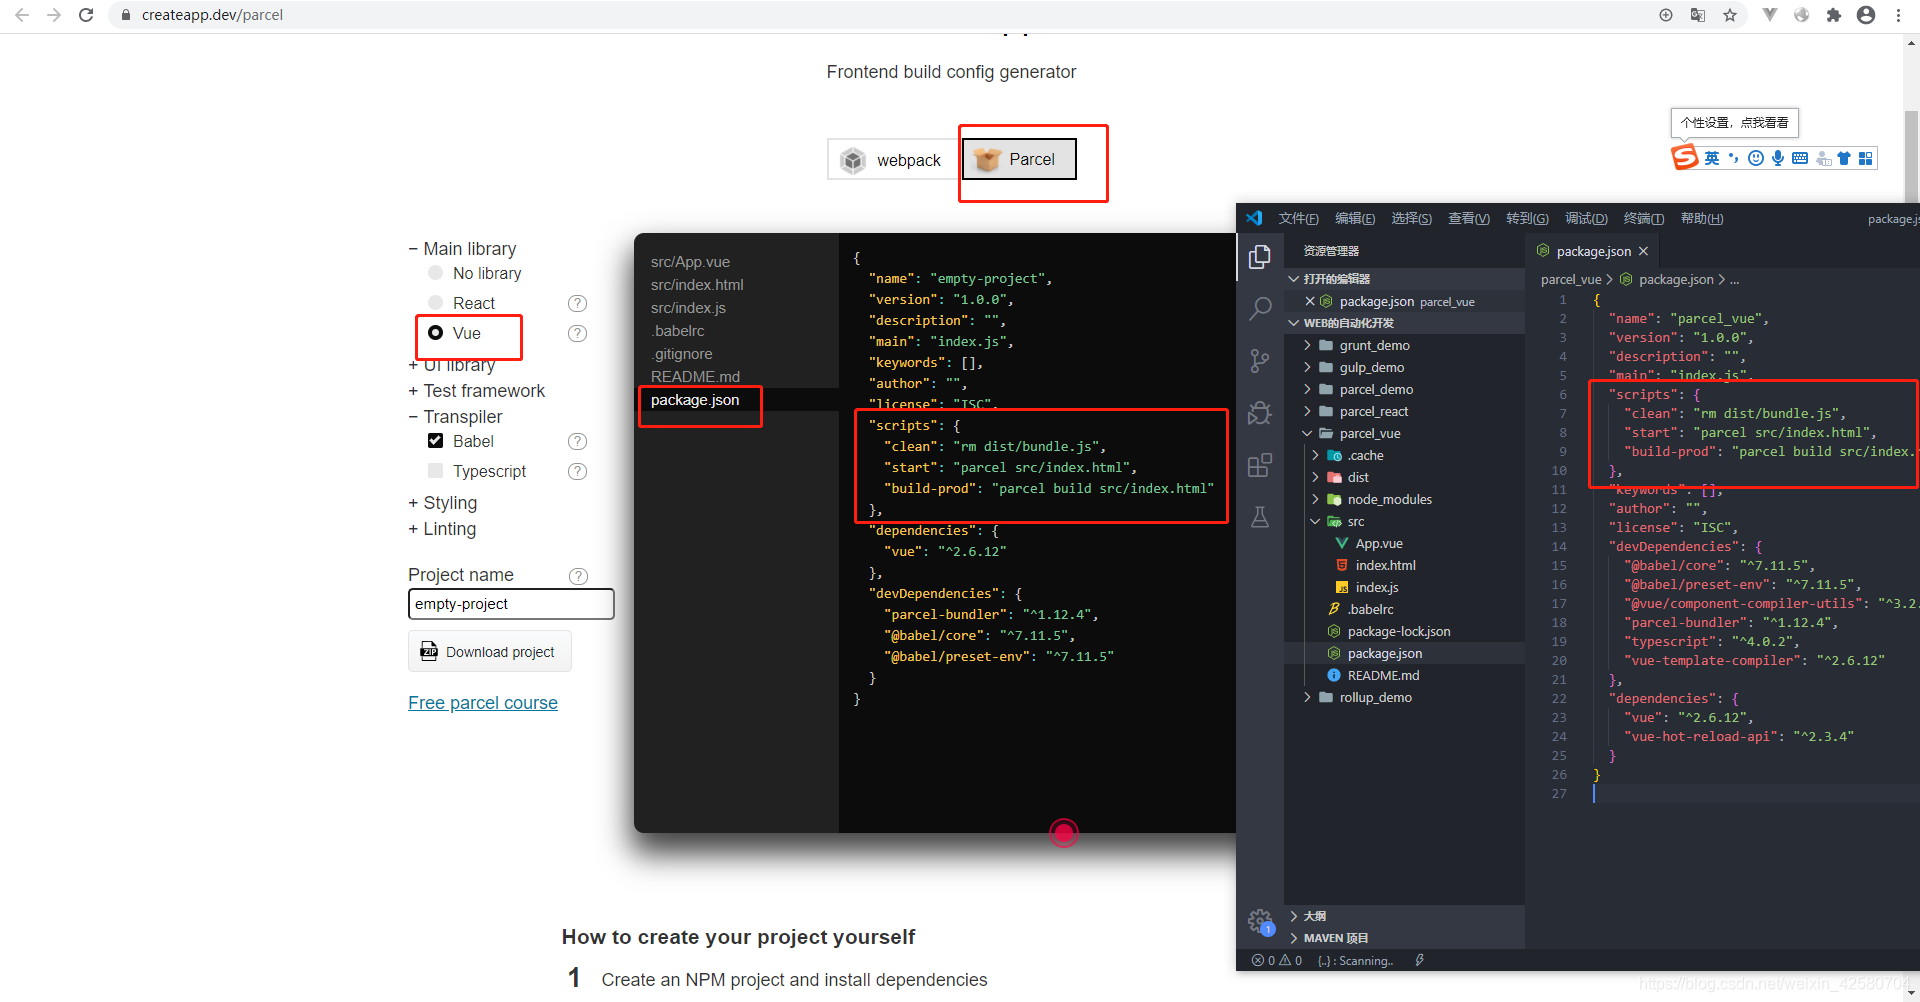Click the Sogou input method S logo
The height and width of the screenshot is (1002, 1920).
coord(1685,157)
